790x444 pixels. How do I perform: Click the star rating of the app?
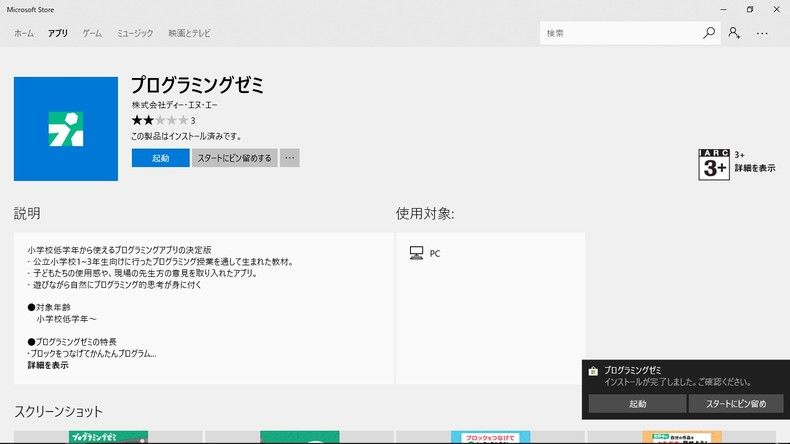pos(160,120)
